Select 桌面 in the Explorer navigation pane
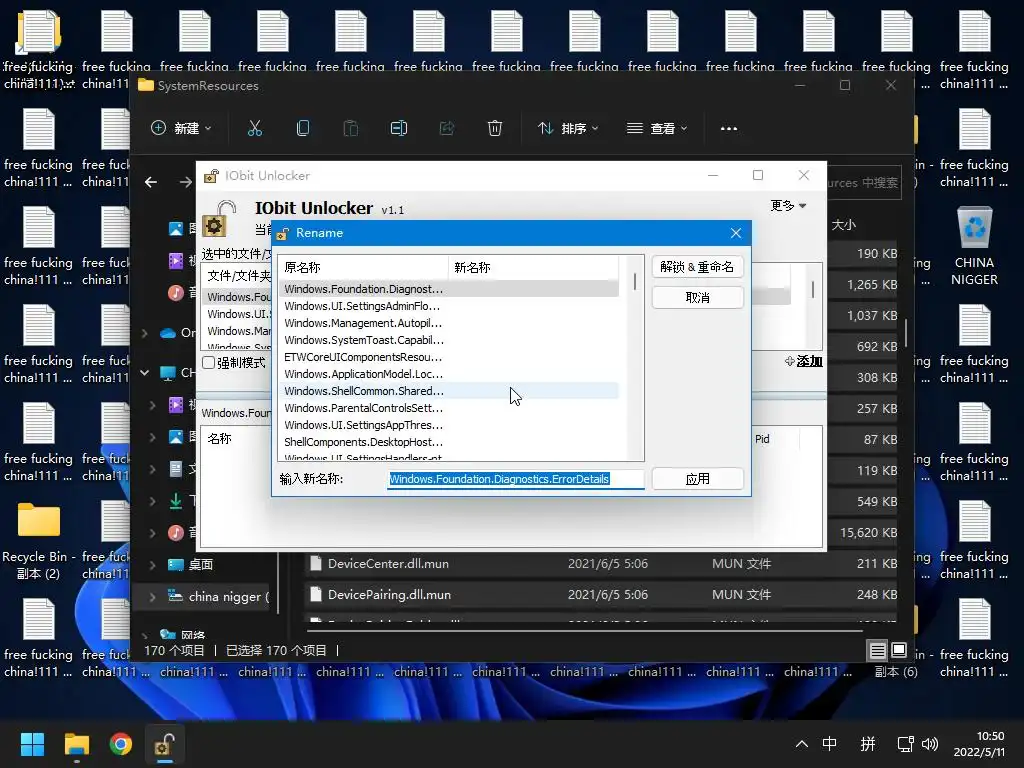Viewport: 1024px width, 768px height. click(x=200, y=565)
